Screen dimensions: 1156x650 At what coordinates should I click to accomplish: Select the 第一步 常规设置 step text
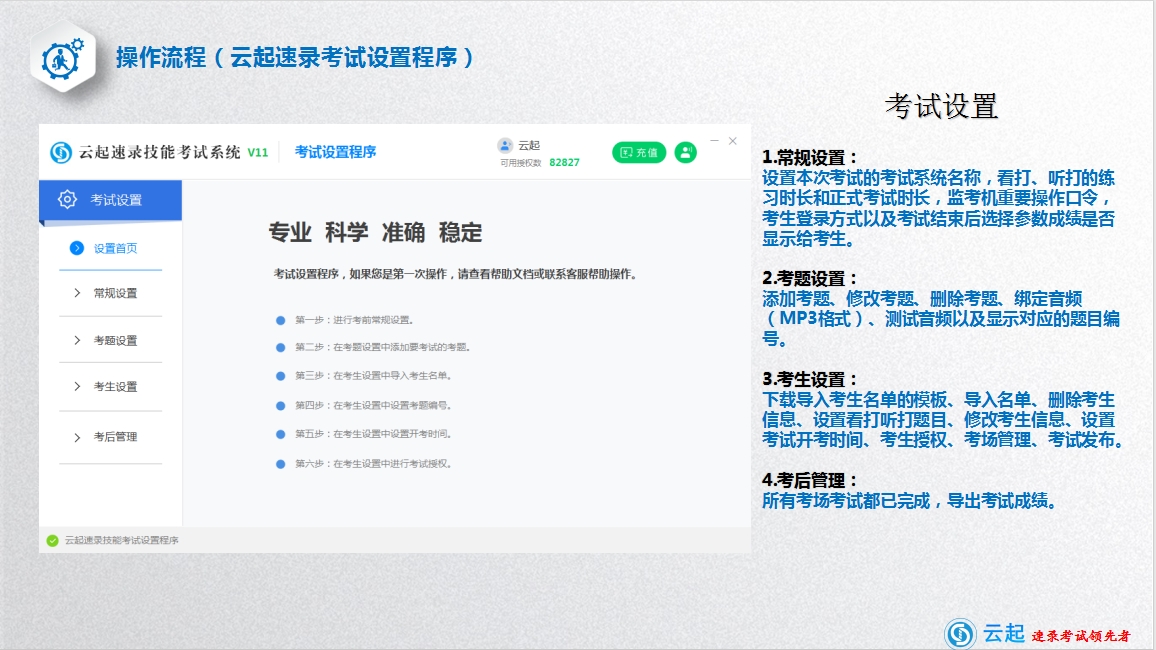[354, 320]
